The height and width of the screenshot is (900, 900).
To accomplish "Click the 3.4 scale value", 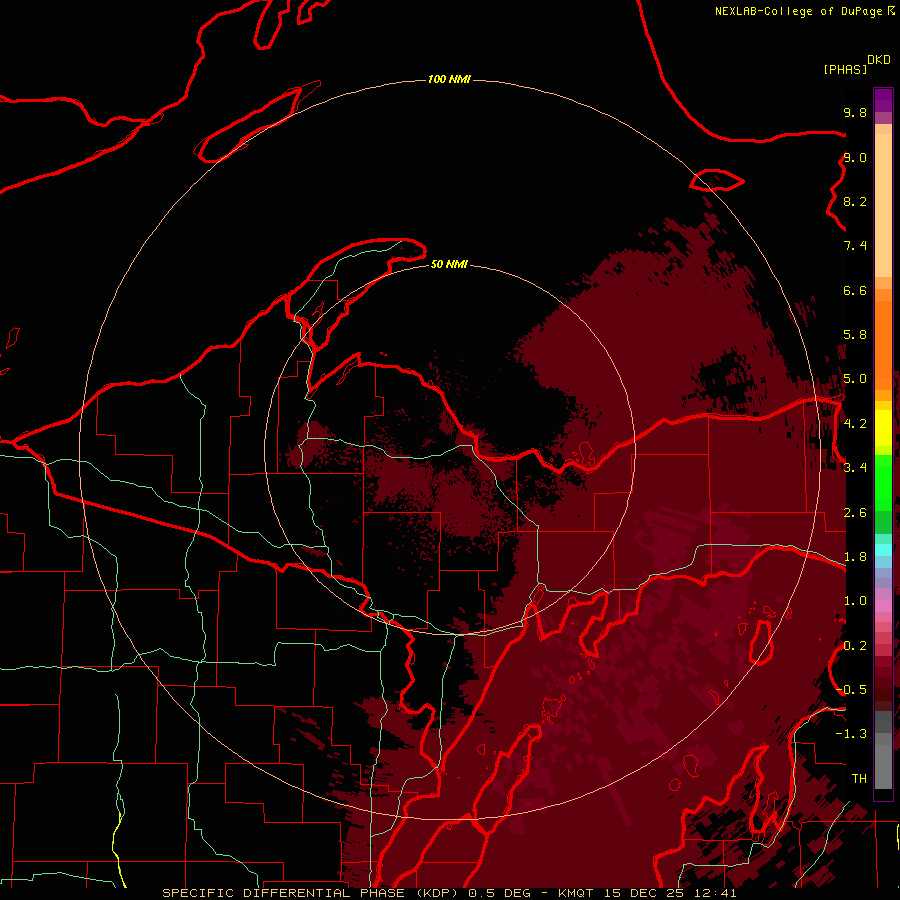I will pyautogui.click(x=855, y=468).
